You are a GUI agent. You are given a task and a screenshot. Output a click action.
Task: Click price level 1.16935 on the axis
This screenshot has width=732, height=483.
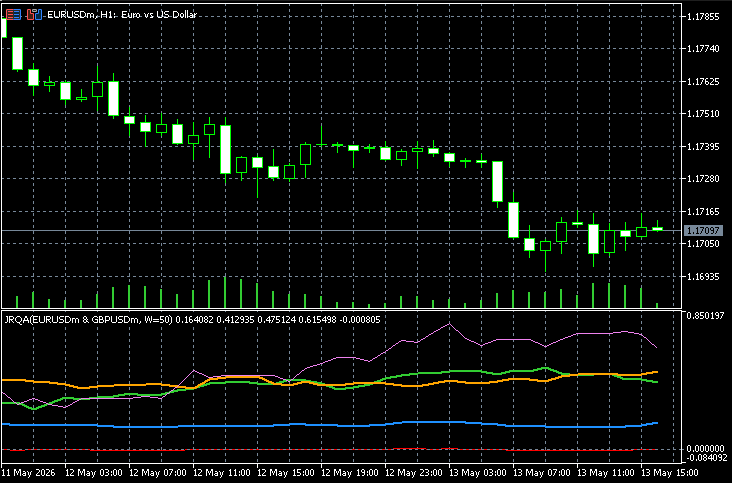[704, 277]
